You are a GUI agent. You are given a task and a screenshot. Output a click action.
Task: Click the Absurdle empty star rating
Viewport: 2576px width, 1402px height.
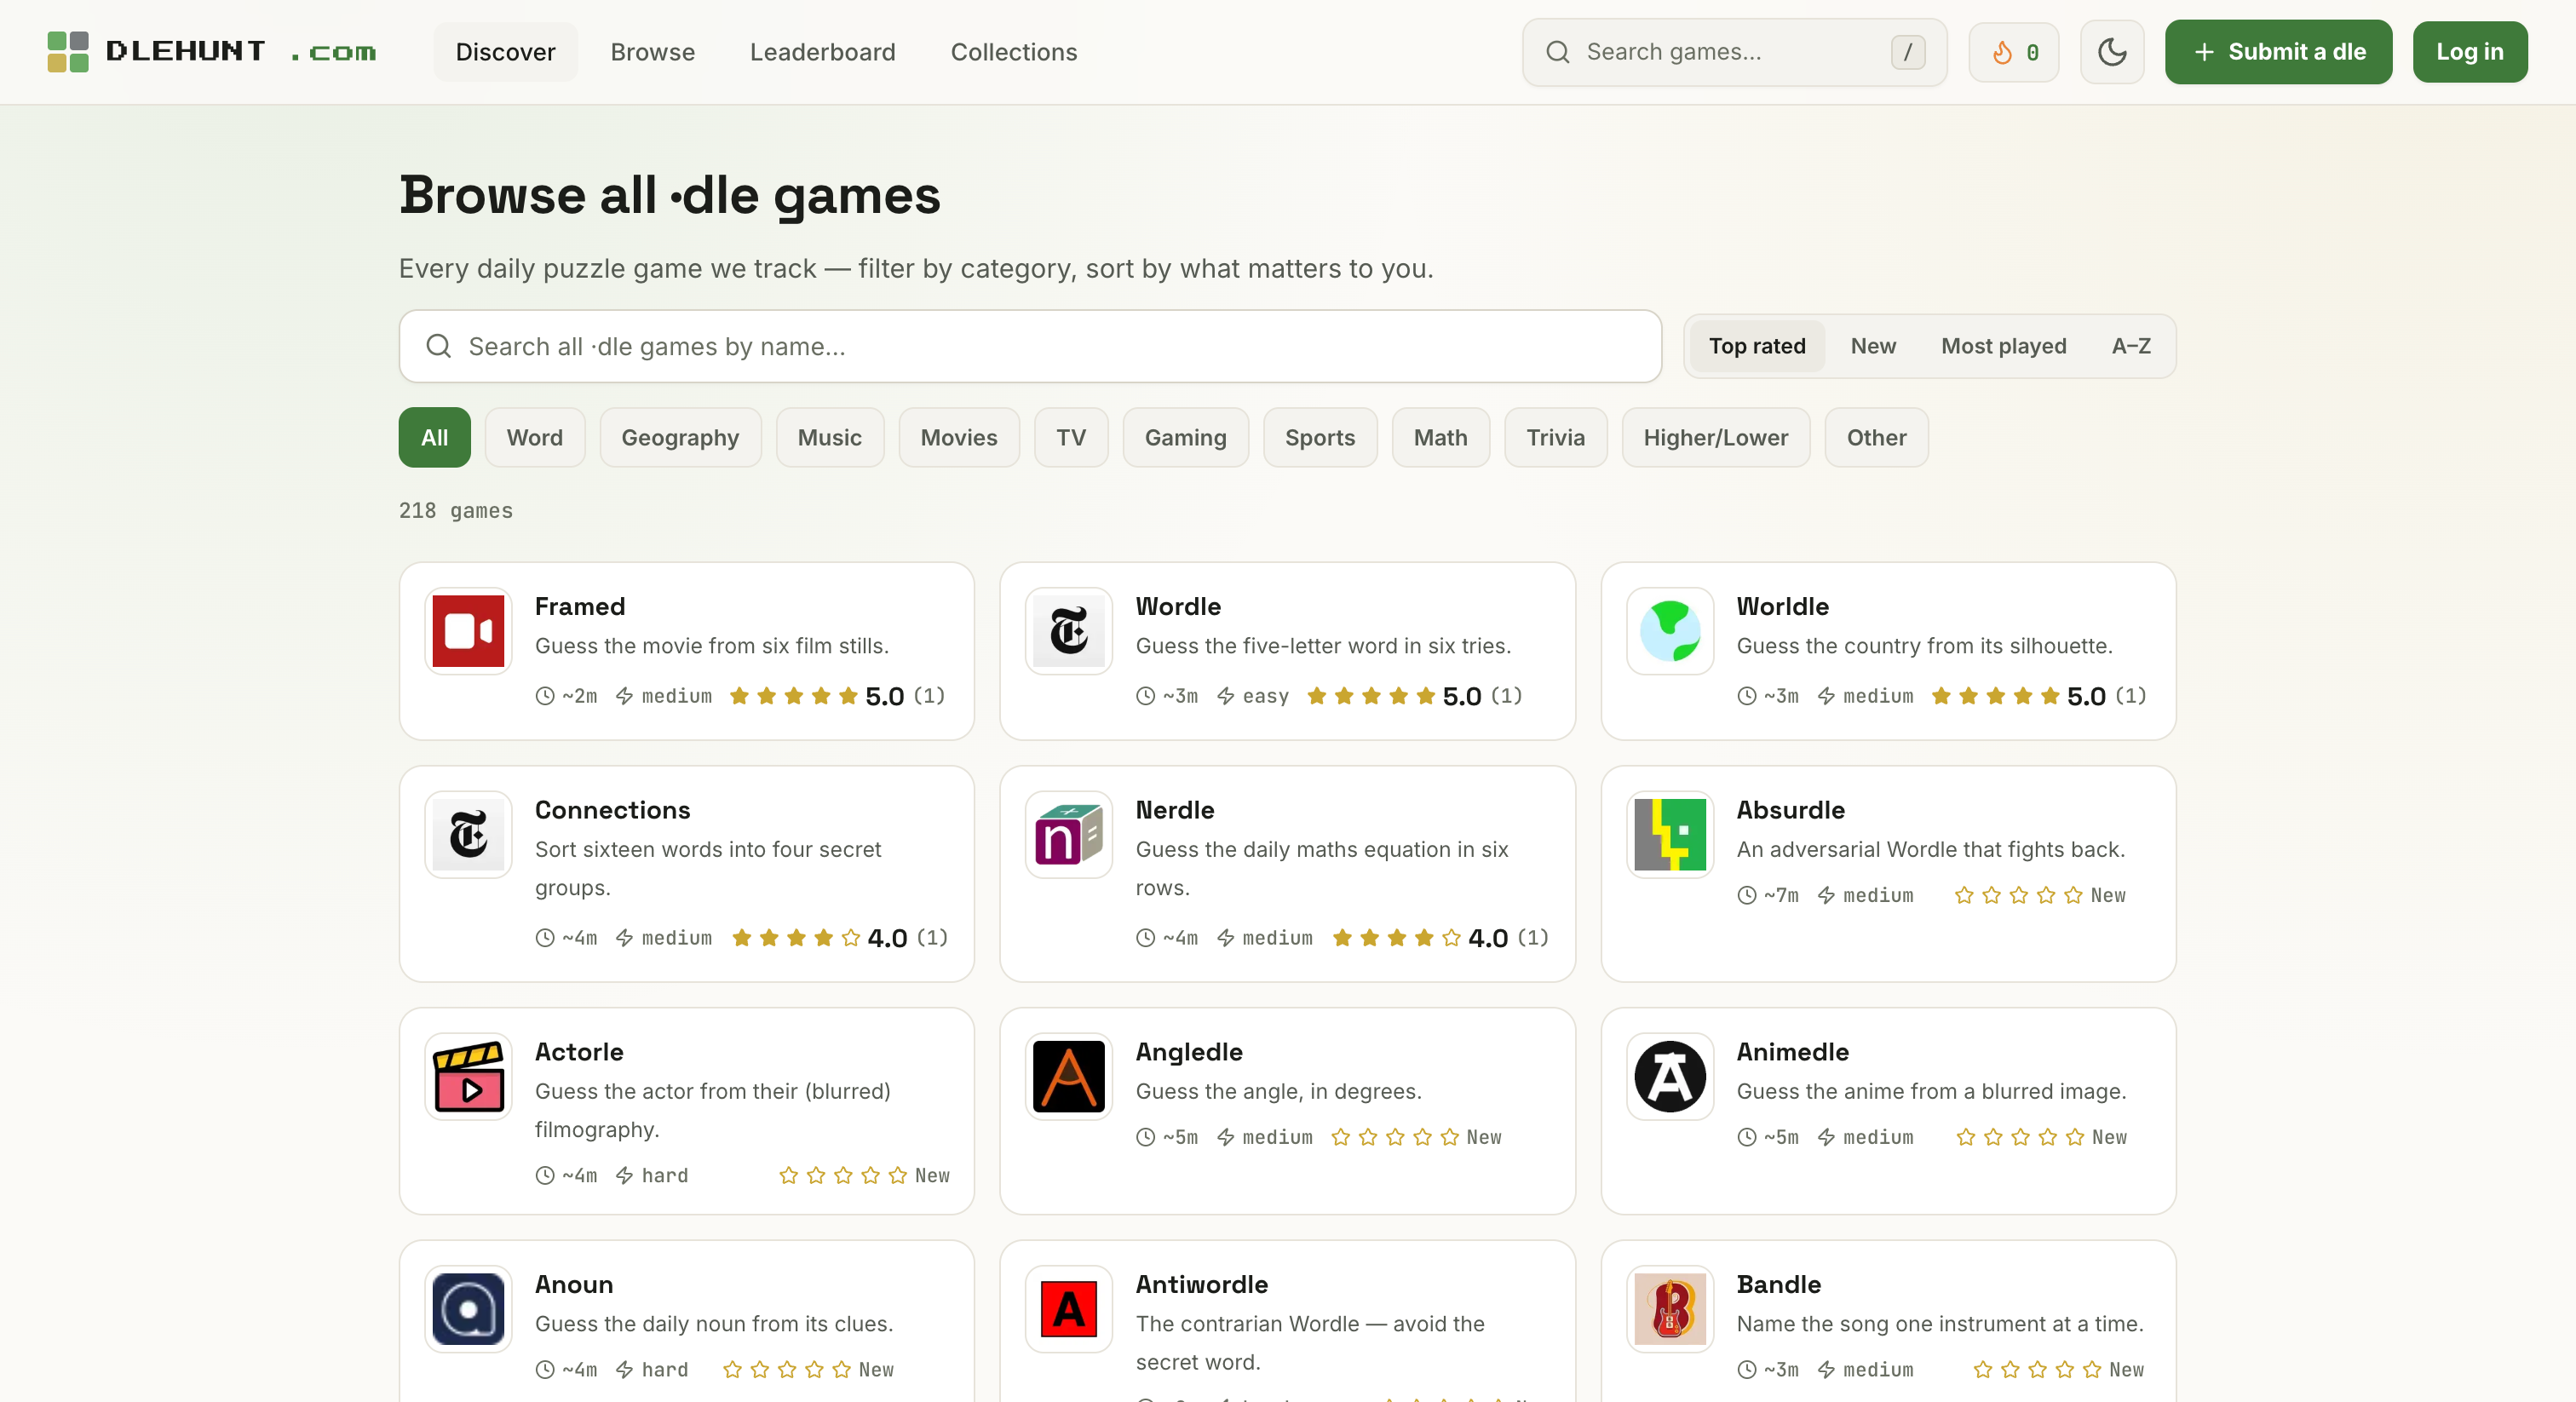point(2018,895)
